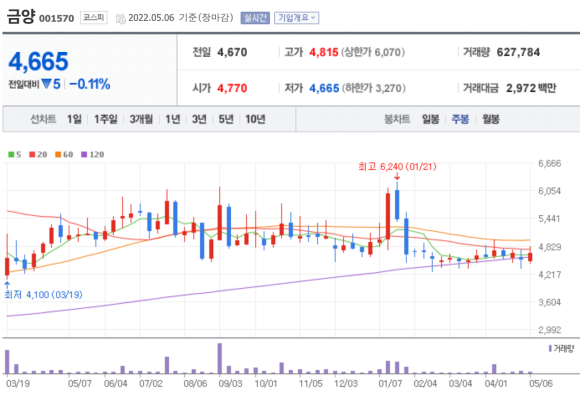
Task: Switch to 월봉 monthly candle chart
Action: 491,119
